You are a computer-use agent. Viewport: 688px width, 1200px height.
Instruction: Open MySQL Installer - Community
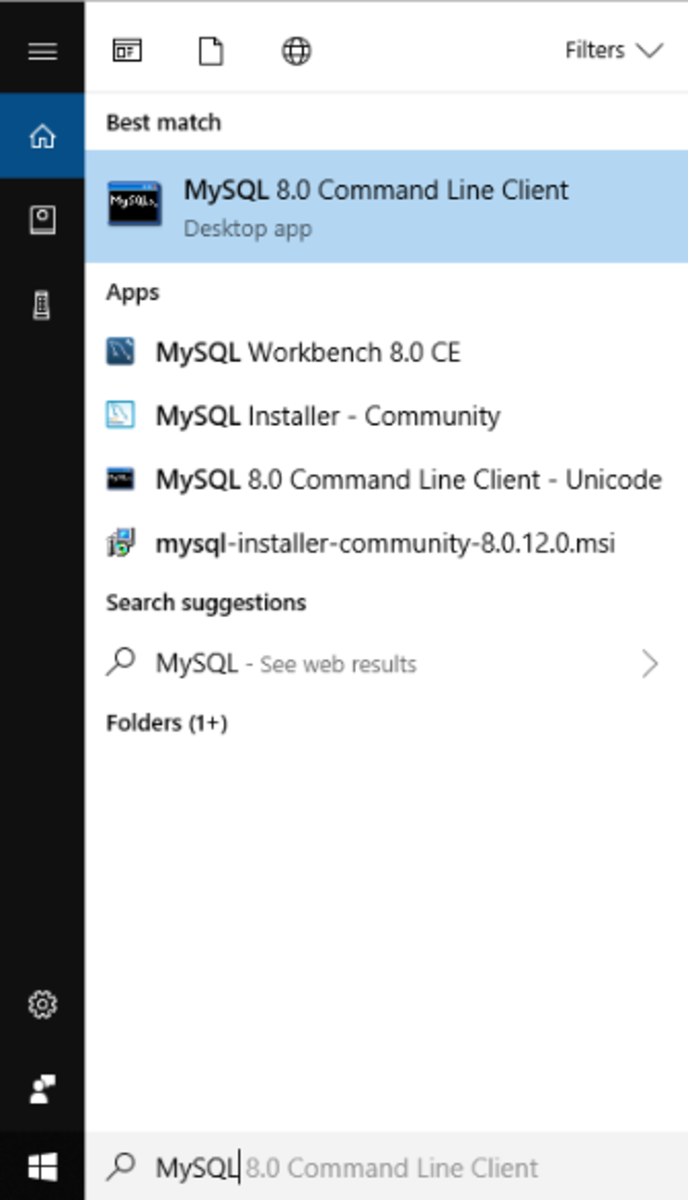coord(387,416)
